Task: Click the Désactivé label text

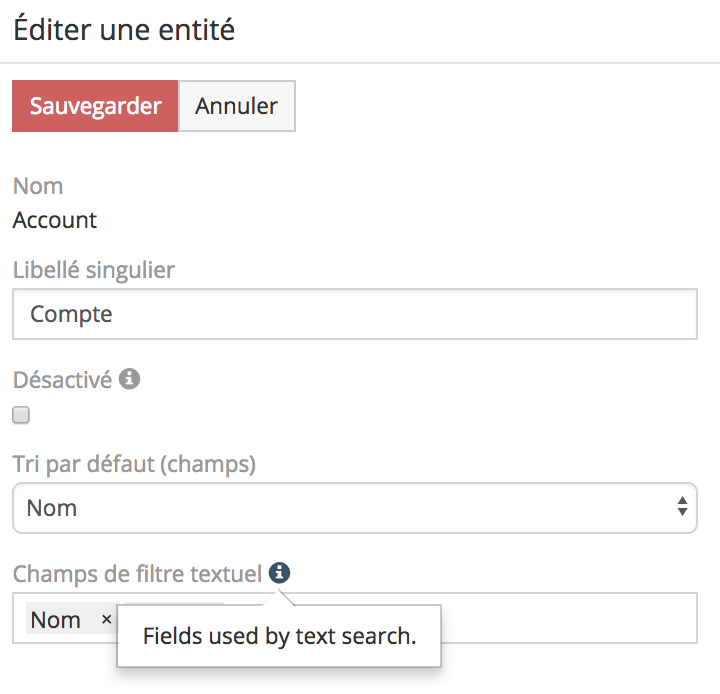Action: pos(62,380)
